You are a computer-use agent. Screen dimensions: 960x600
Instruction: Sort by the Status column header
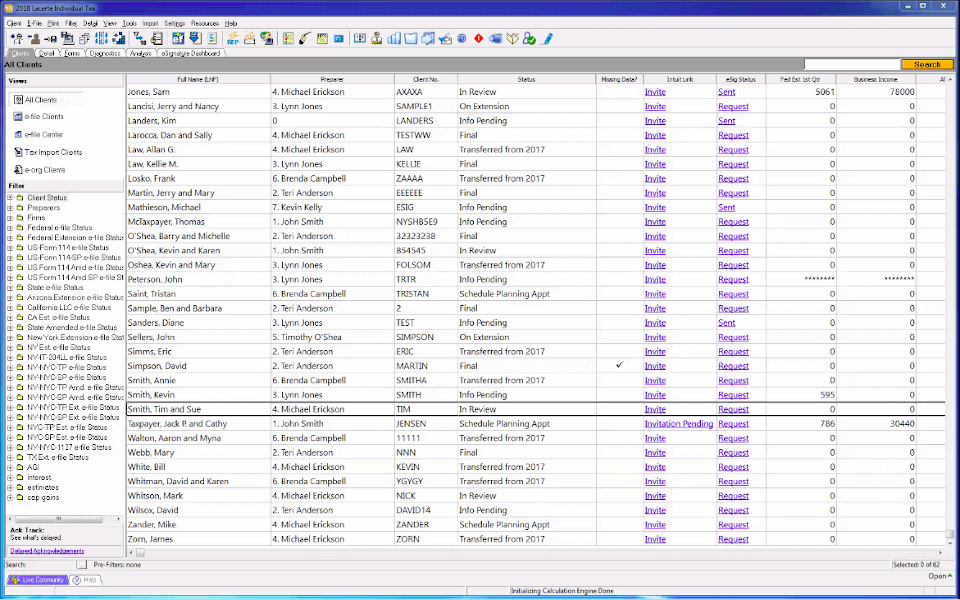tap(527, 79)
